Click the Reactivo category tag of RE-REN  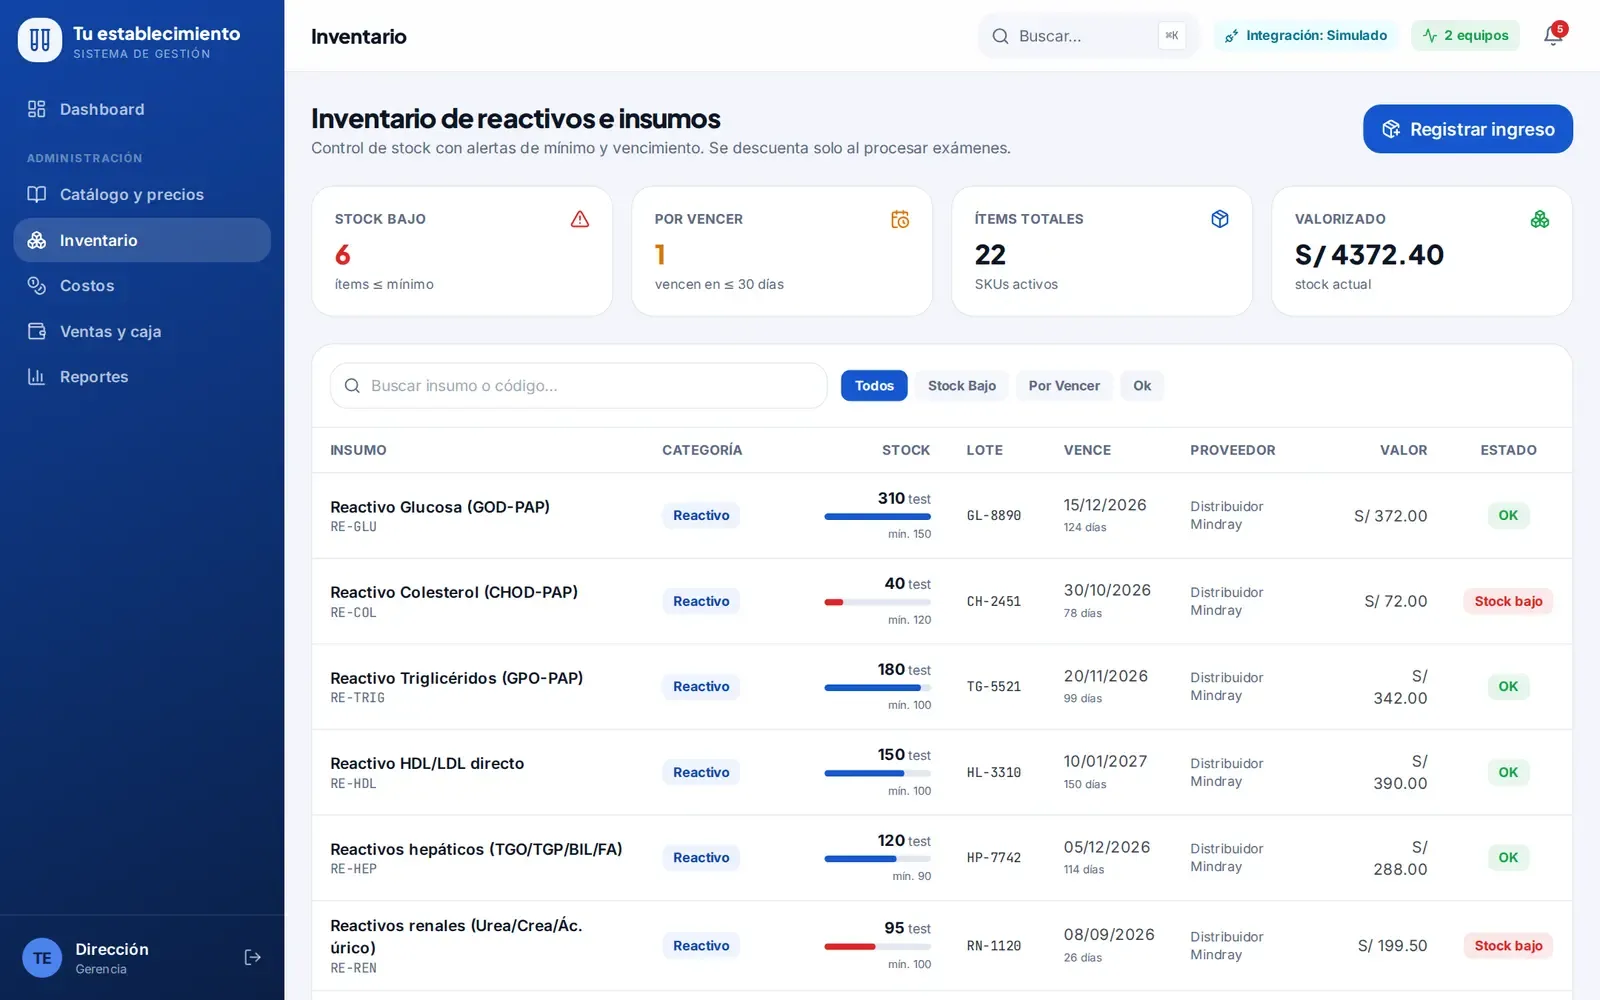701,946
